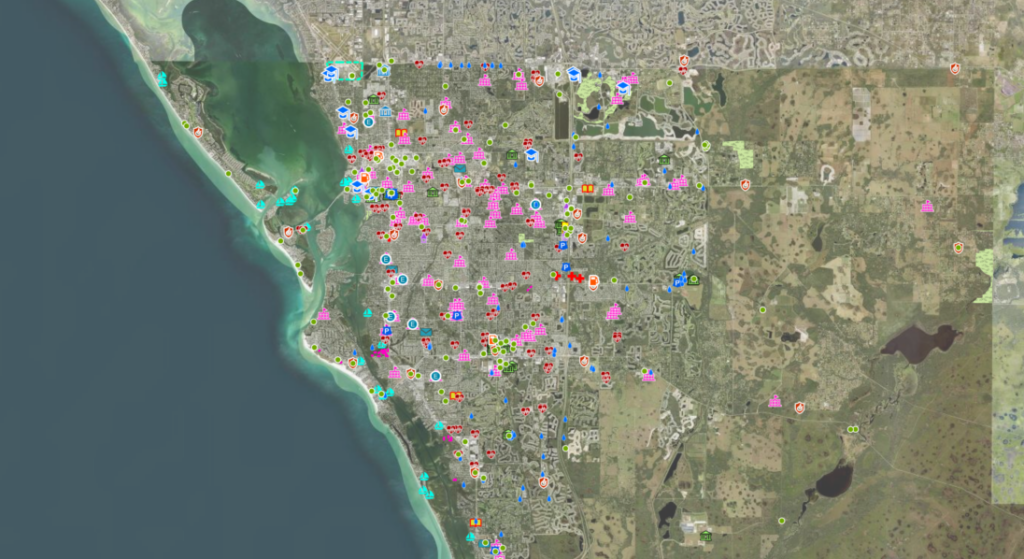
Task: Click the fire shield marker at map's top-right corner
Action: pos(955,68)
